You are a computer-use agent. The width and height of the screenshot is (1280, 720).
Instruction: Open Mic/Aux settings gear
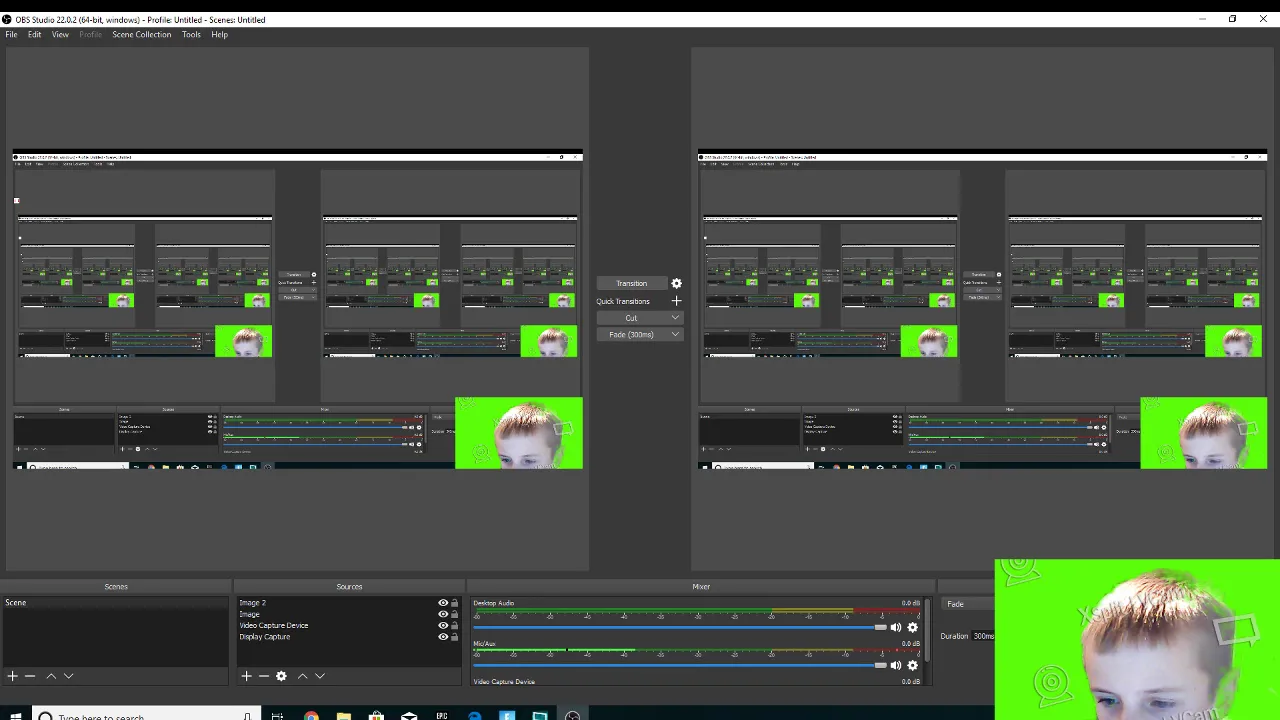[x=912, y=665]
